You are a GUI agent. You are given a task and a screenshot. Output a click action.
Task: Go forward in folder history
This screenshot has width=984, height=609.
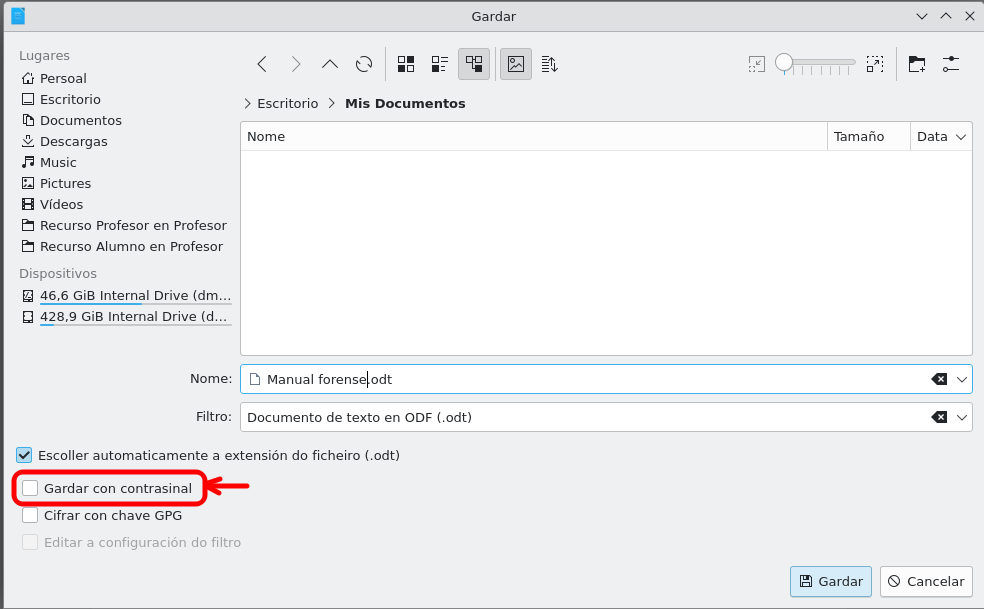point(296,64)
